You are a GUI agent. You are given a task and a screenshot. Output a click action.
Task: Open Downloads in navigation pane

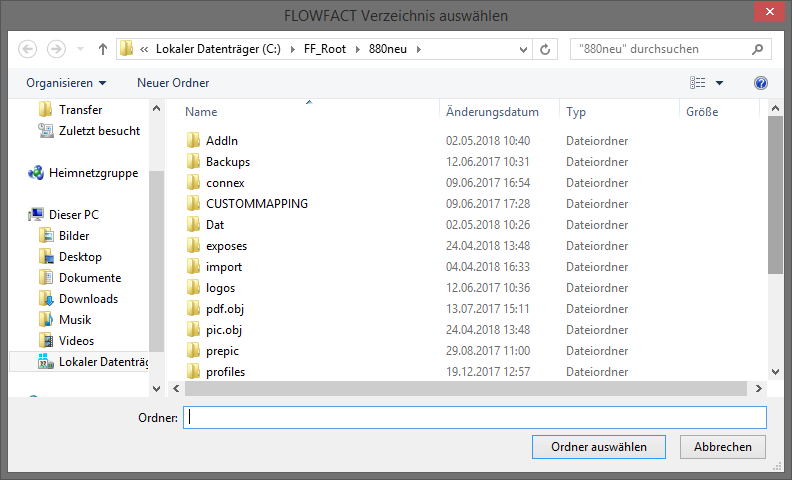pos(88,299)
